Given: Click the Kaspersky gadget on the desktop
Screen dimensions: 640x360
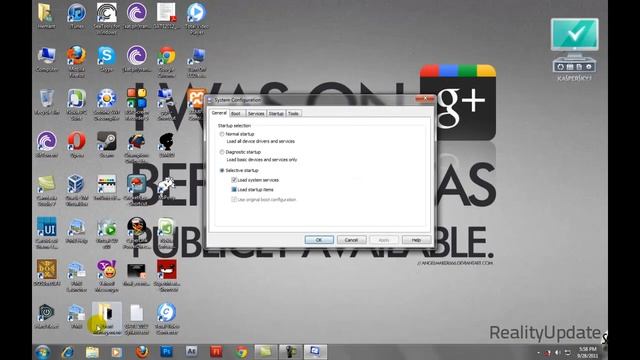Looking at the screenshot, I should tap(575, 49).
